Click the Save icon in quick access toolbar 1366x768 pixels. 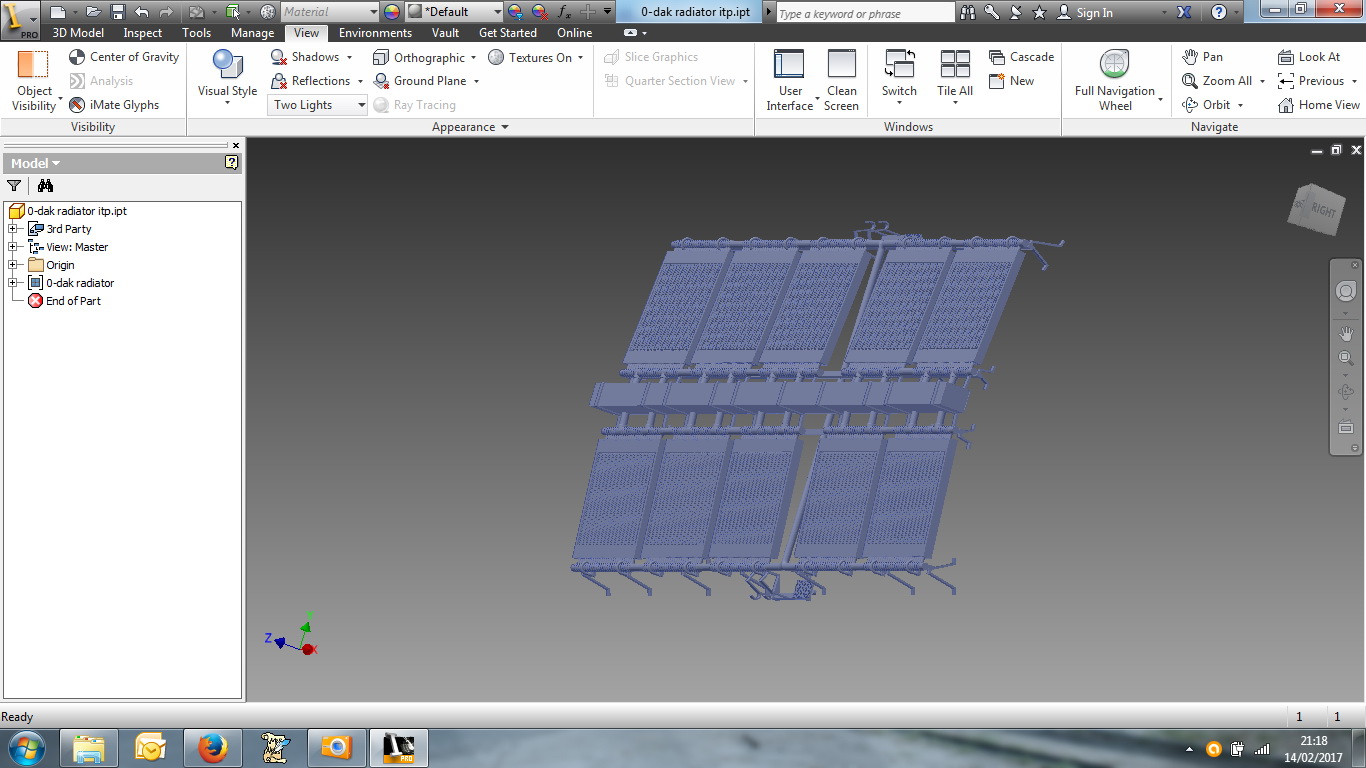coord(117,12)
